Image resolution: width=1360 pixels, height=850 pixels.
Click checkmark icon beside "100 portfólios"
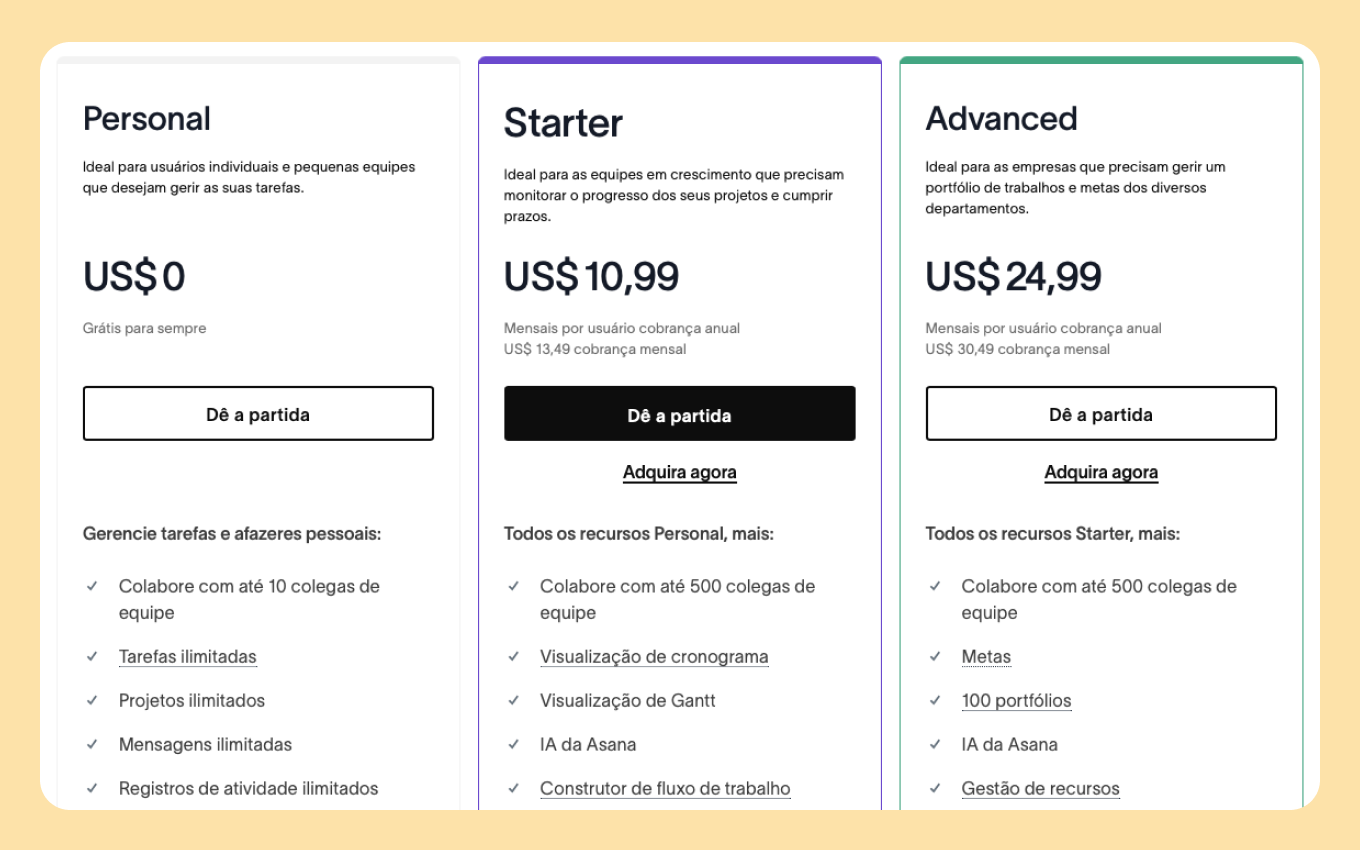click(x=935, y=701)
